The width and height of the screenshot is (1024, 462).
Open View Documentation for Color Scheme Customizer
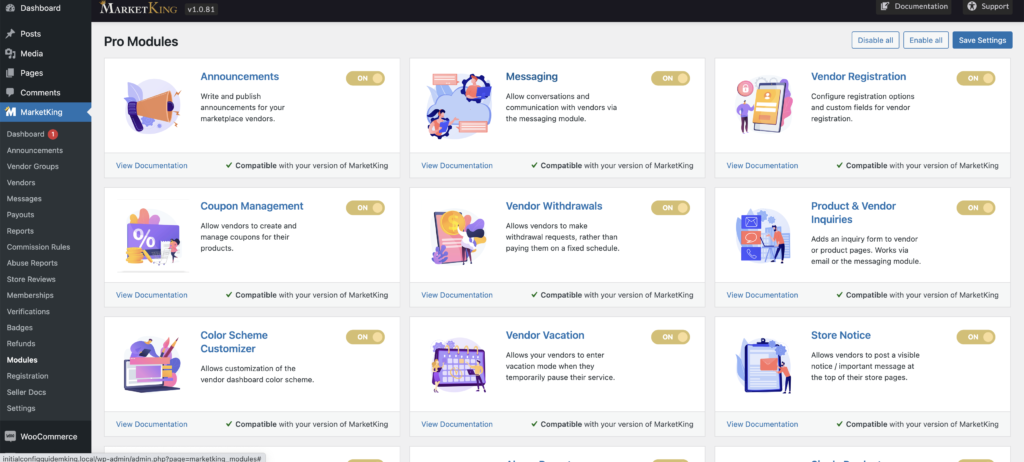[x=152, y=425]
